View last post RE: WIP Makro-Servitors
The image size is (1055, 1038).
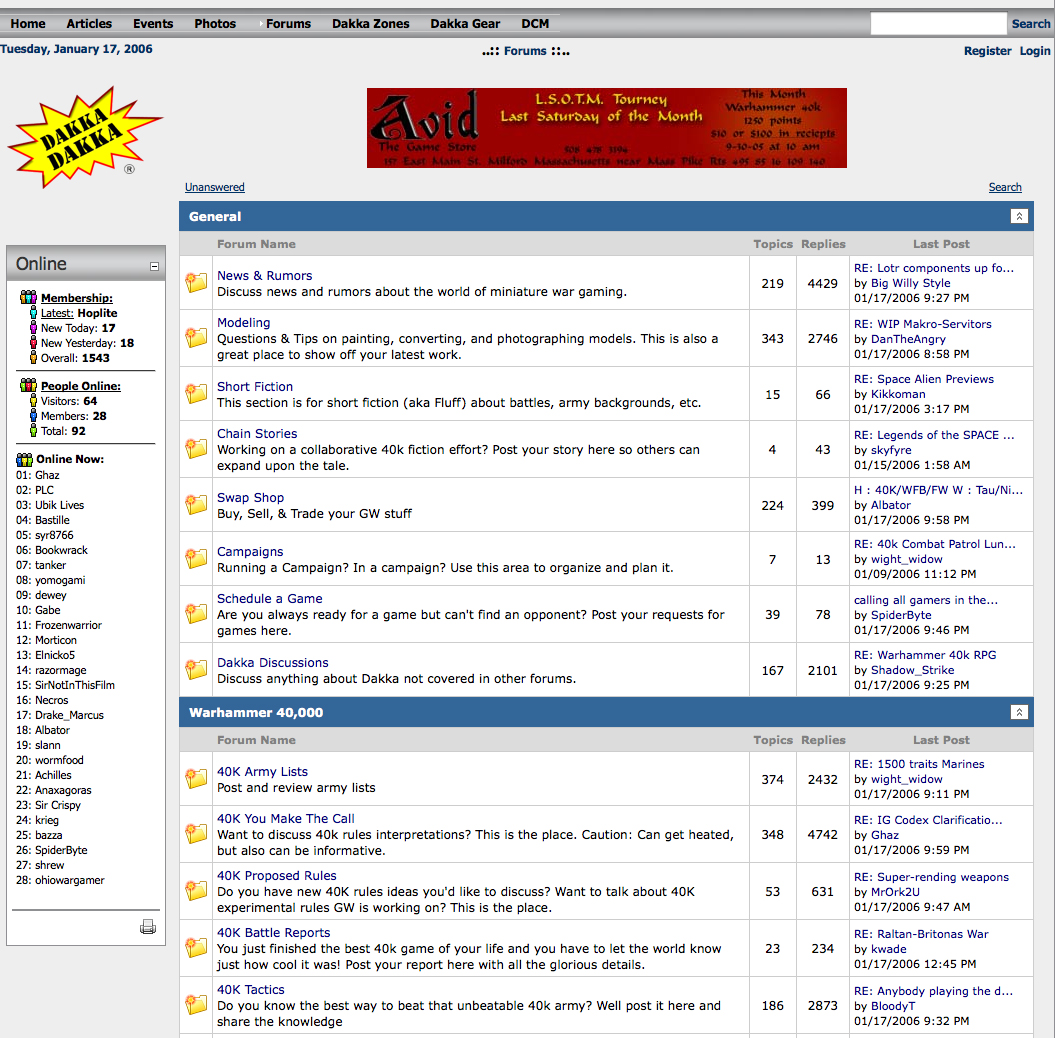tap(922, 324)
